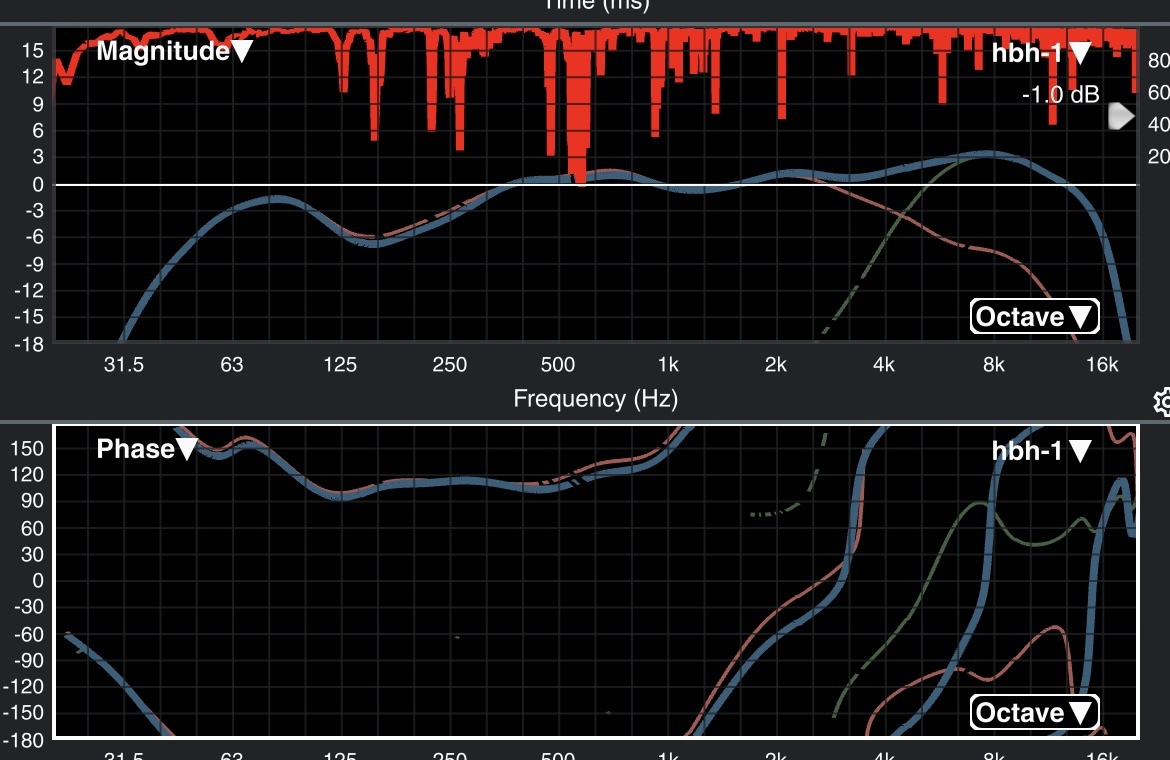This screenshot has width=1170, height=760.
Task: Open the Octave smoothing dropdown in the phase graph
Action: coord(1034,712)
